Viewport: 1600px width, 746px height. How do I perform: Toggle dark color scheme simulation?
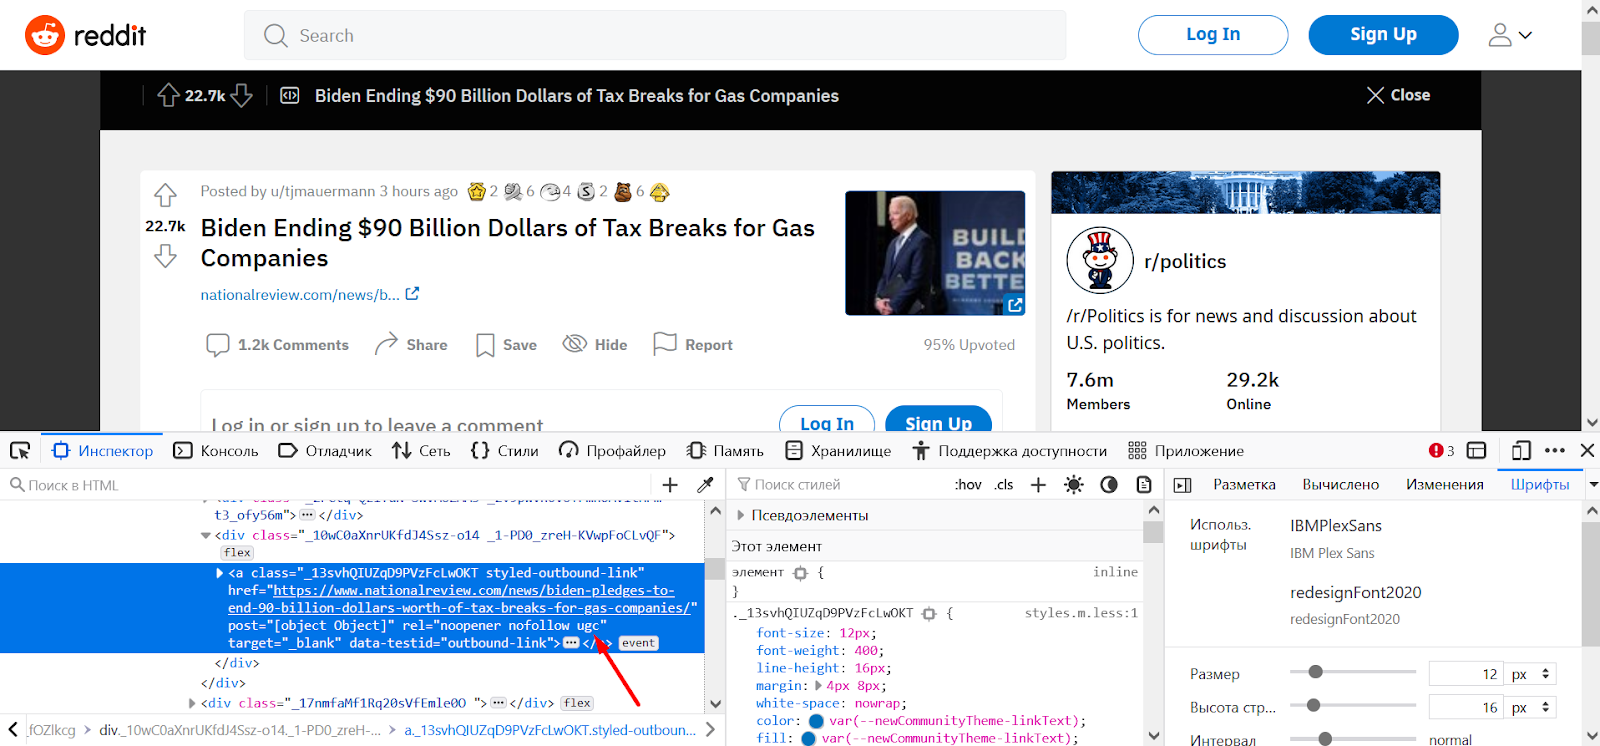pos(1109,485)
